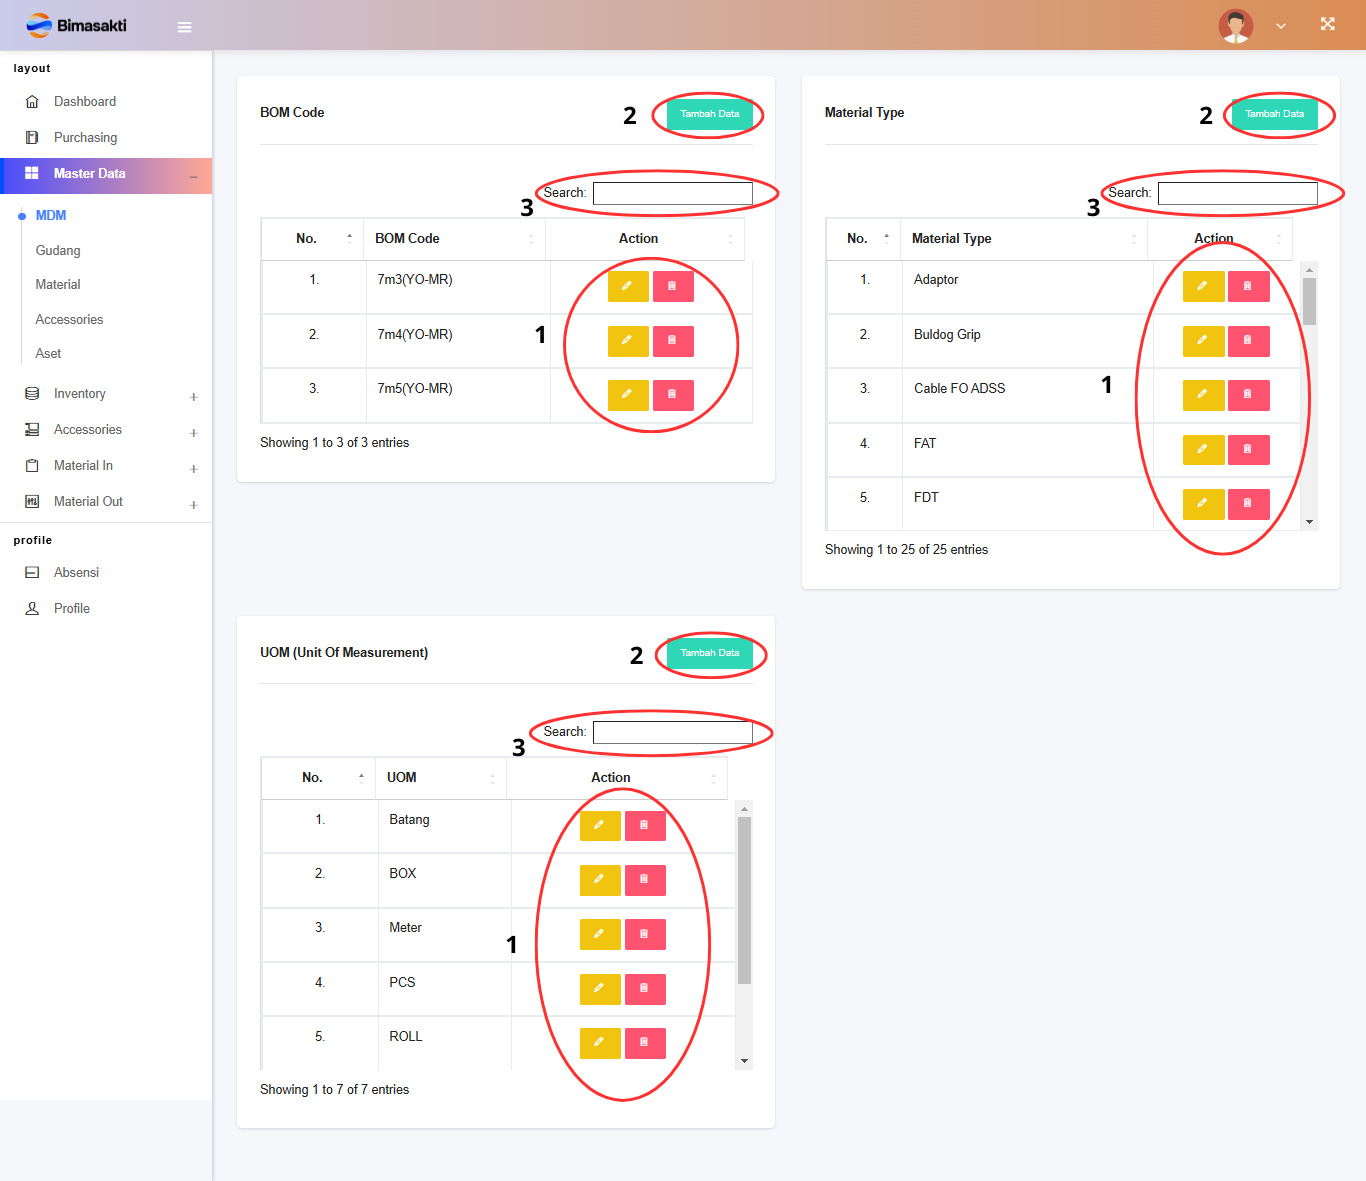Open the user avatar profile picture
Viewport: 1366px width, 1181px height.
pyautogui.click(x=1235, y=25)
